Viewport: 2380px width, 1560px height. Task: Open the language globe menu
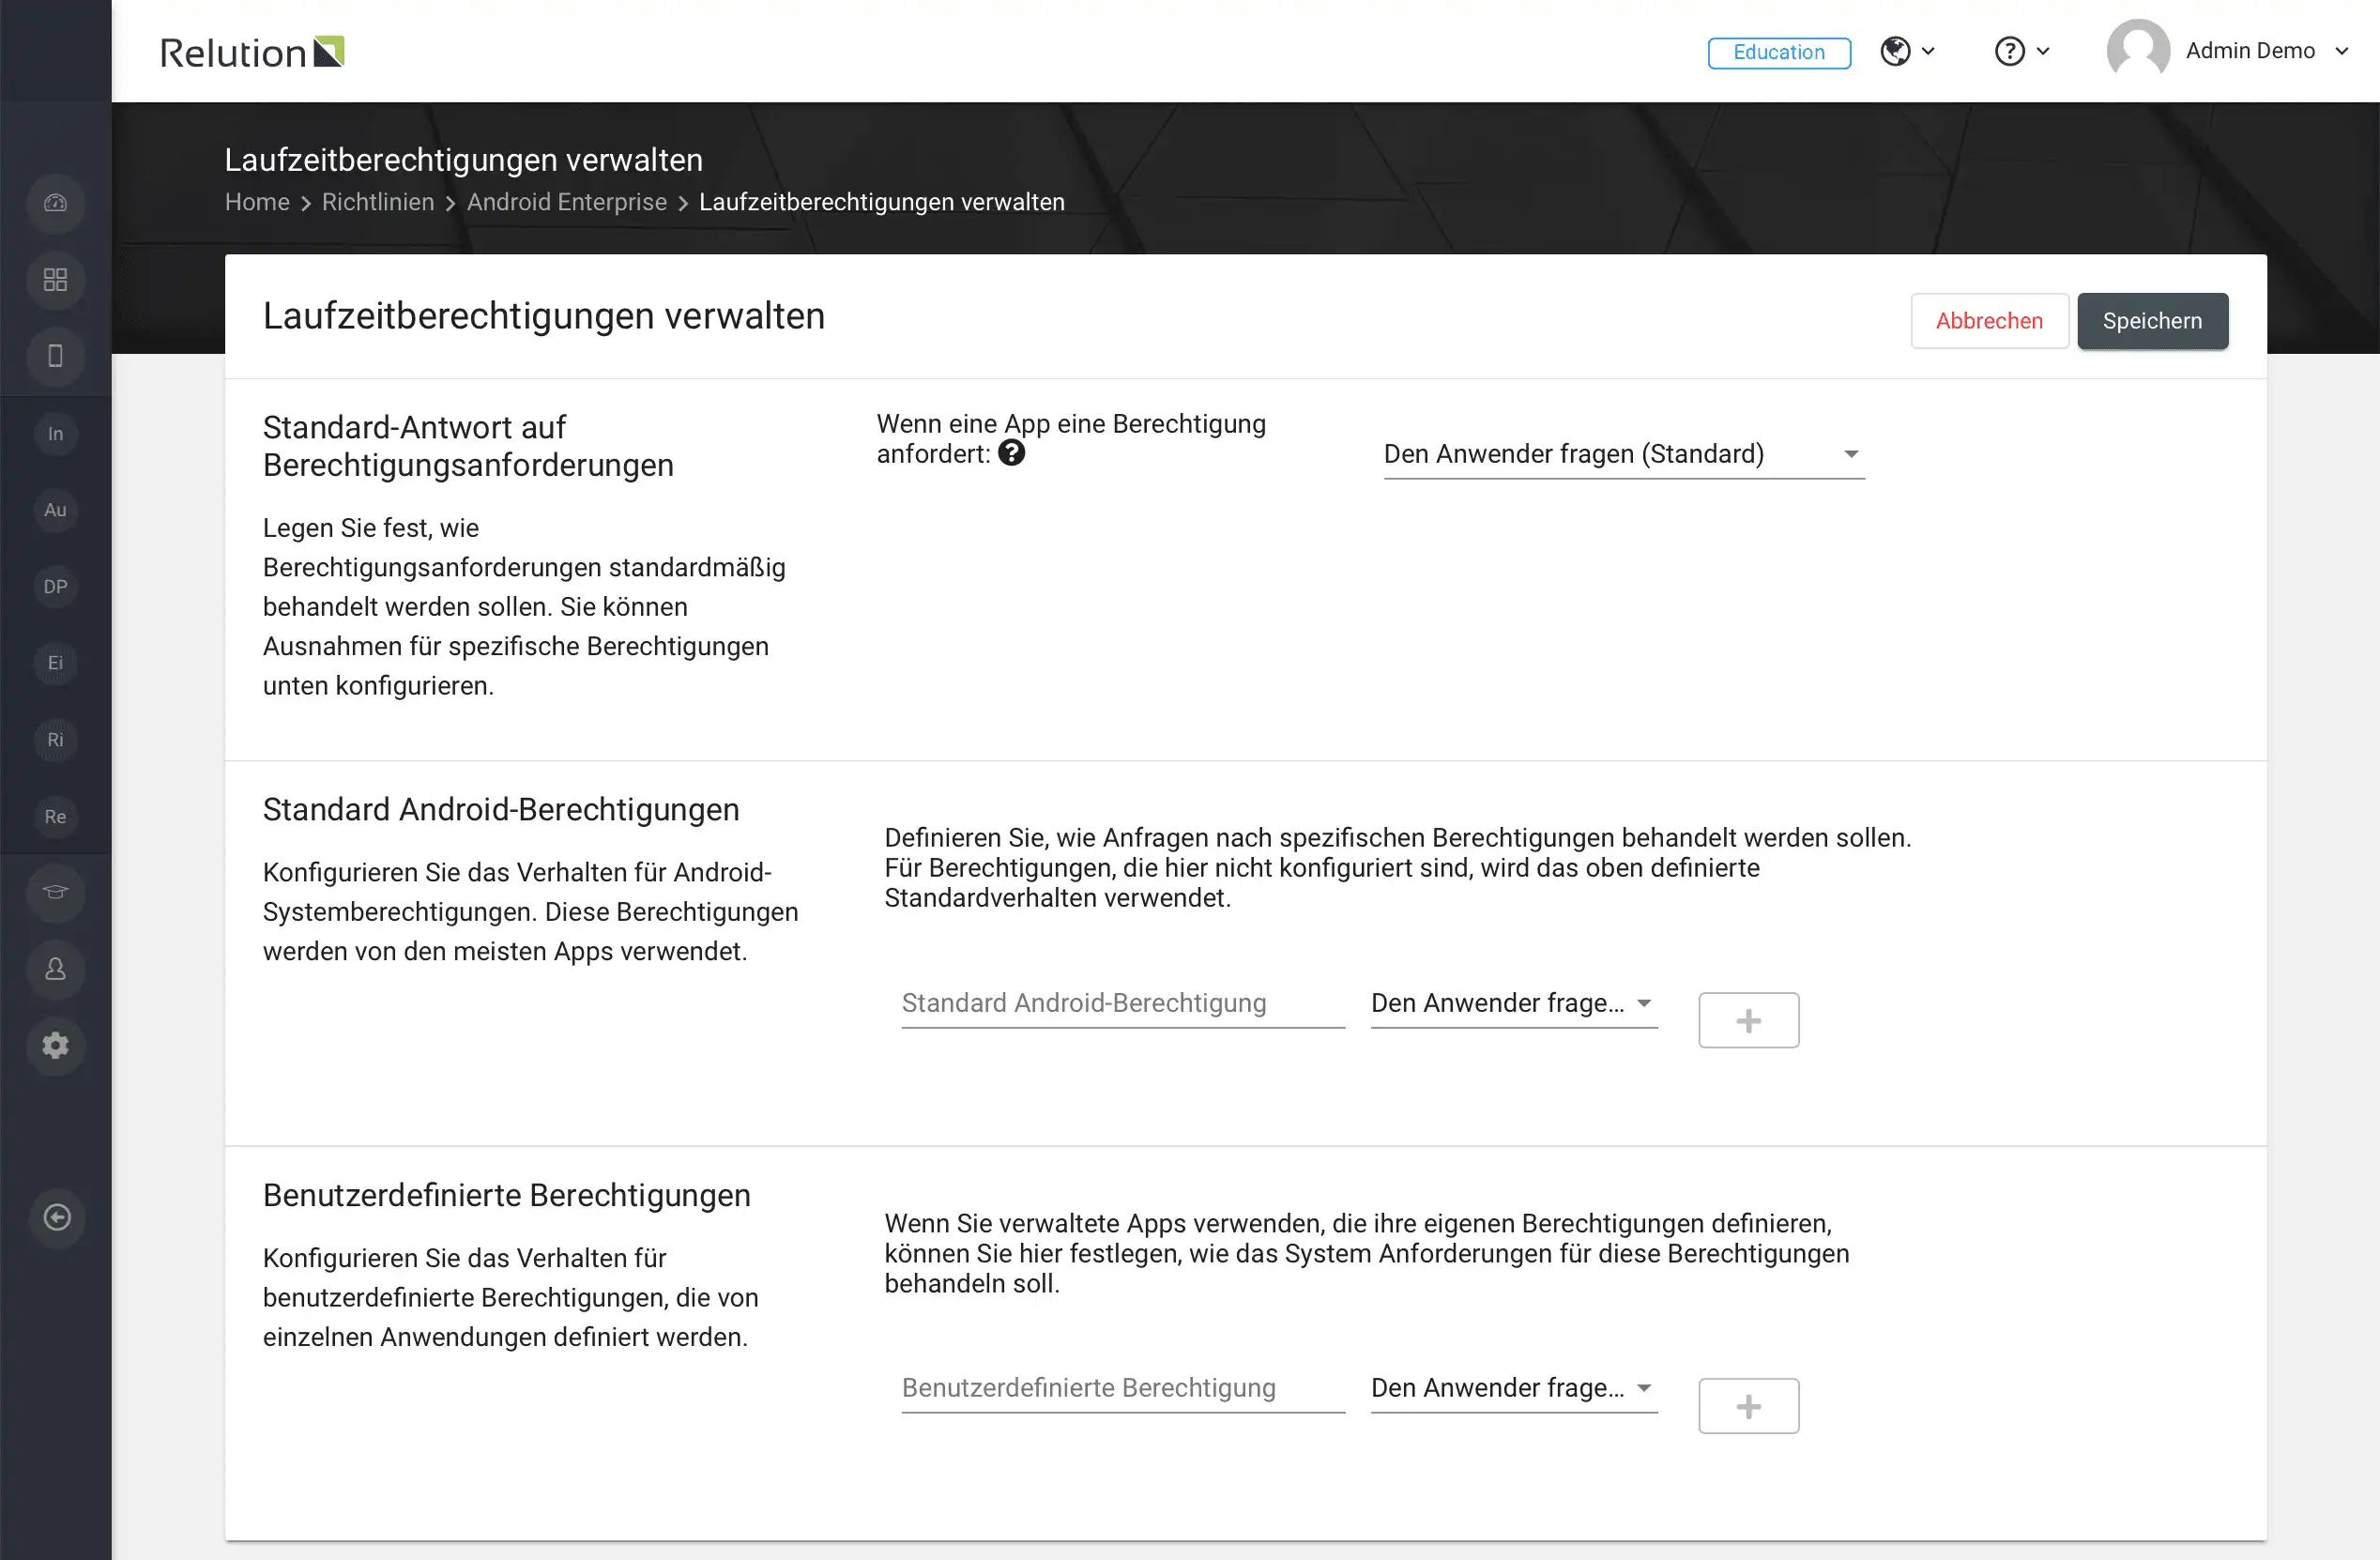tap(1907, 51)
